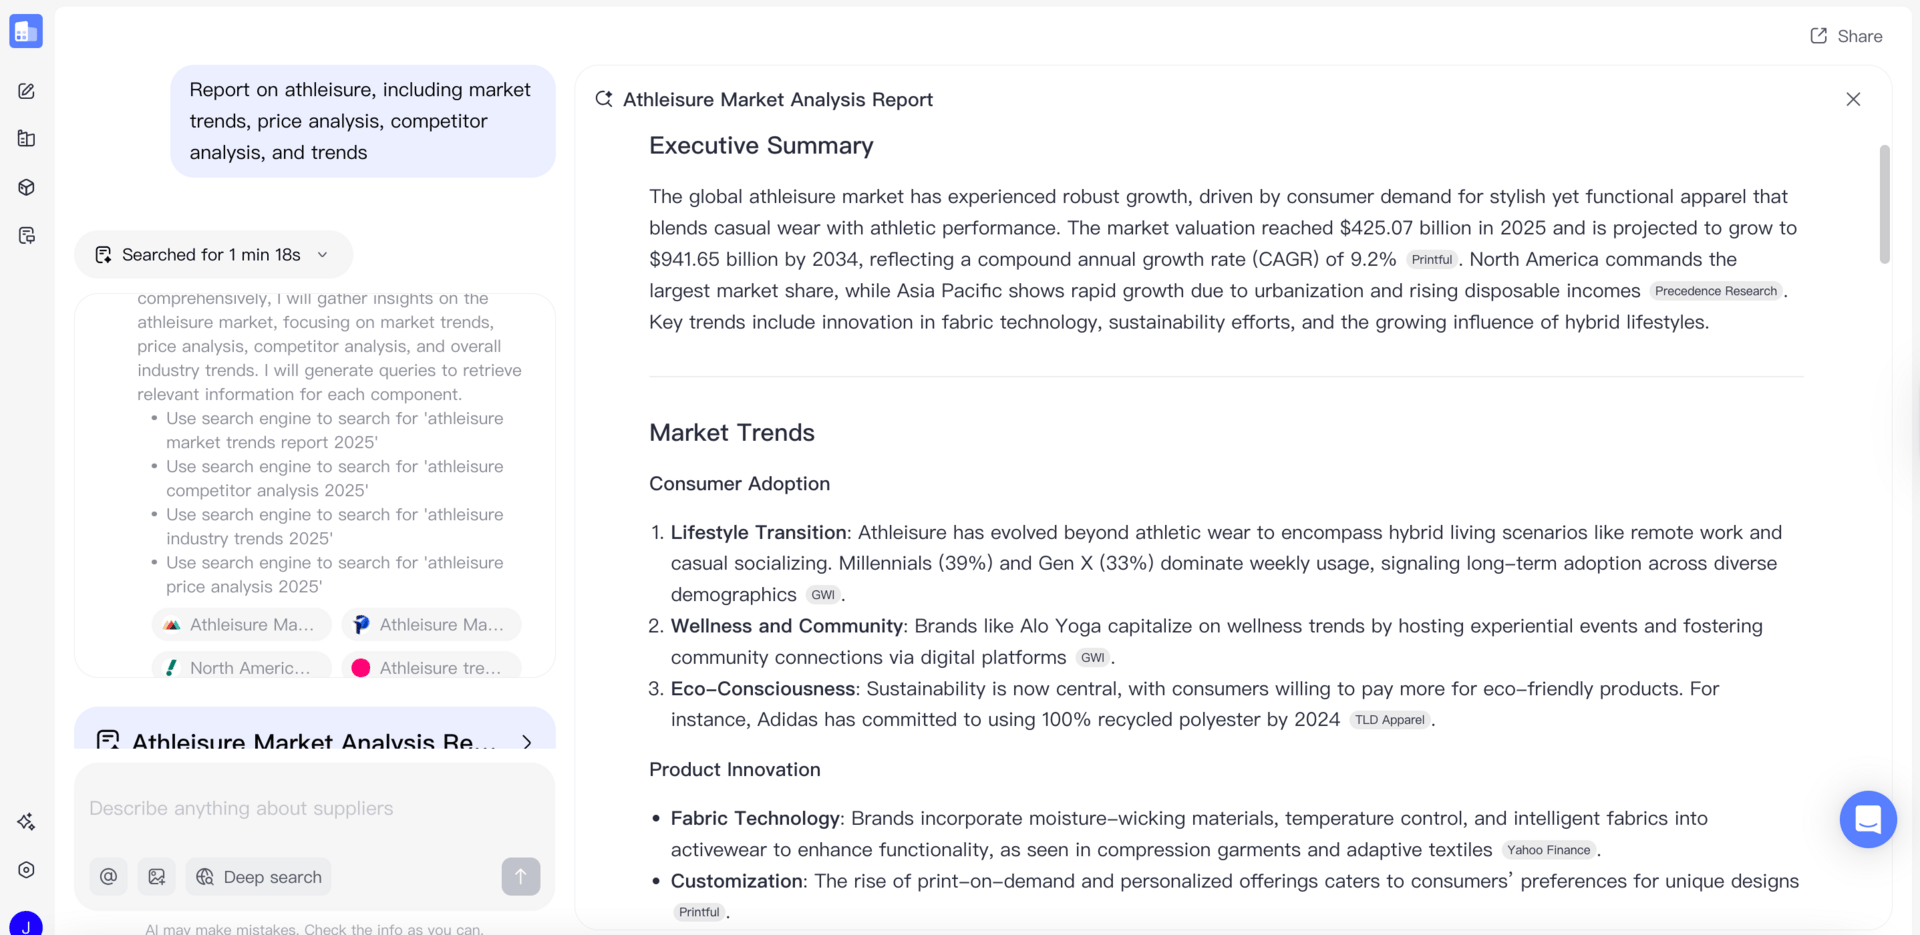Open the North Americ source chip
The width and height of the screenshot is (1920, 935).
pyautogui.click(x=240, y=667)
